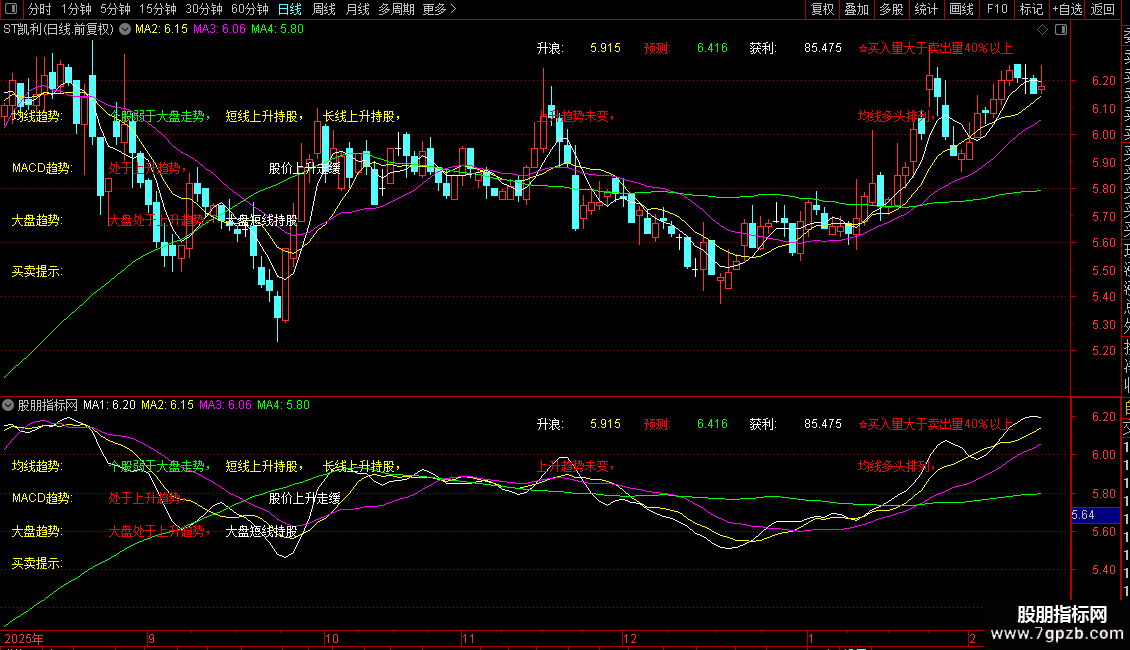The image size is (1130, 650).
Task: Click month 10 marker on time axis
Action: click(x=332, y=638)
